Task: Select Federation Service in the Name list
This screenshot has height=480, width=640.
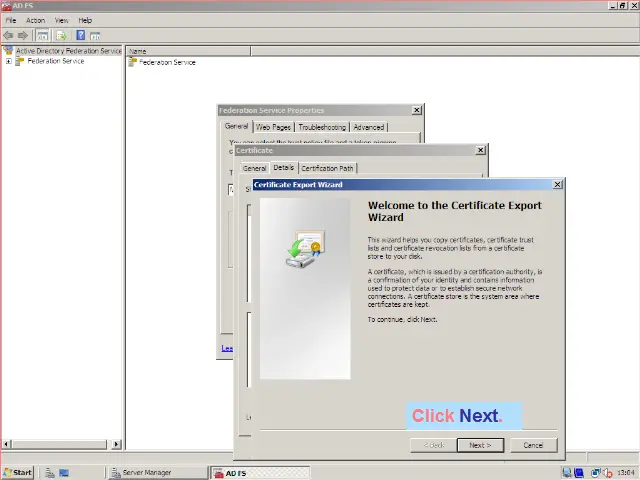Action: (x=167, y=62)
